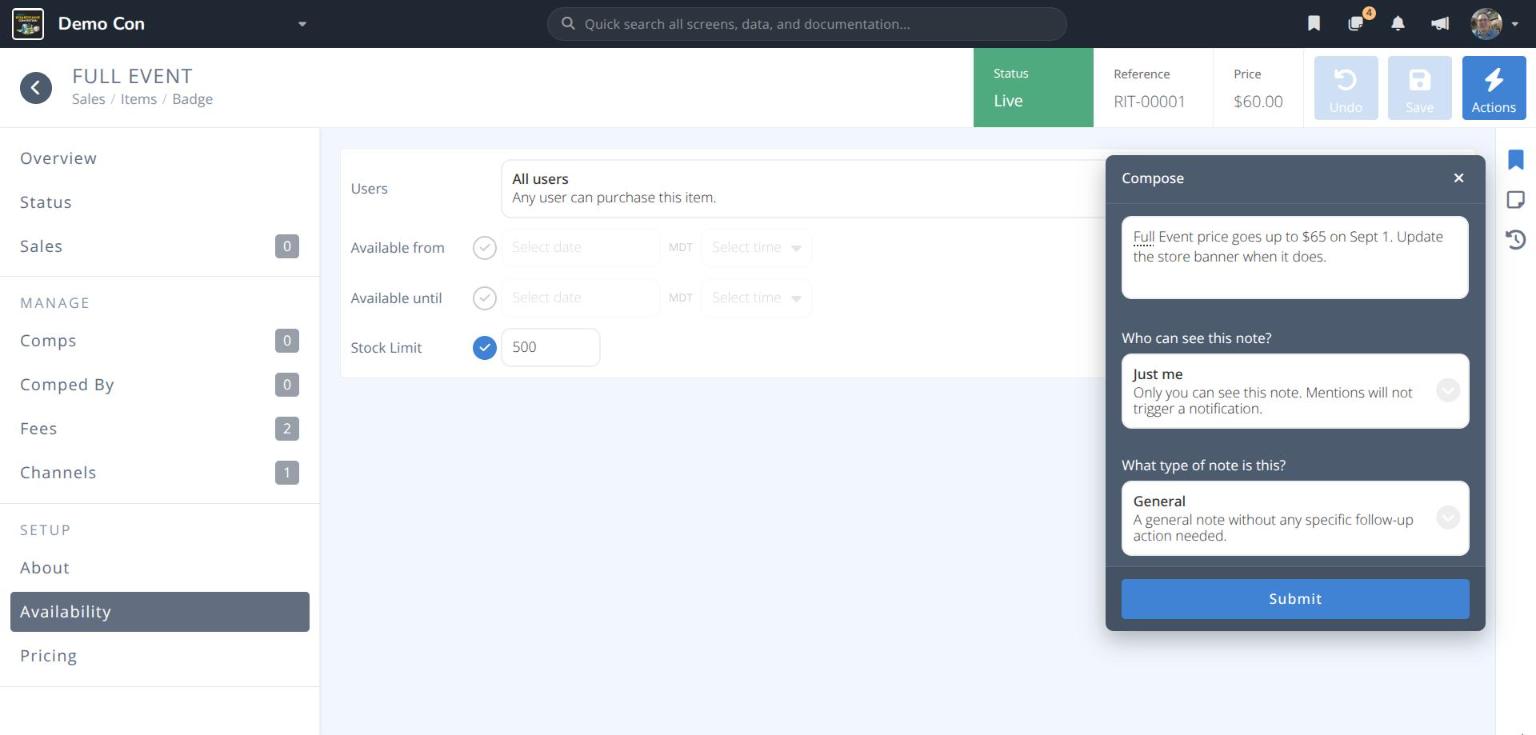The image size is (1536, 735).
Task: Open the Items breadcrumb link
Action: 138,99
